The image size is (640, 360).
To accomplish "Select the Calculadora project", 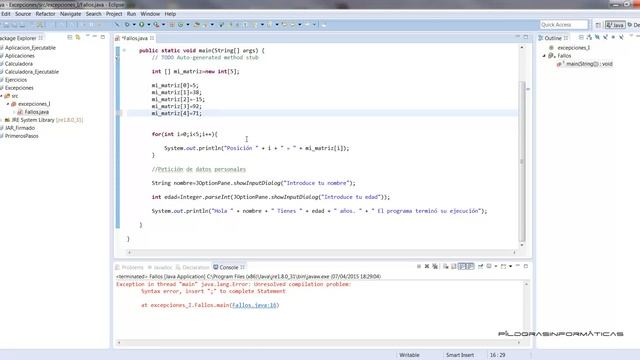I will (19, 64).
